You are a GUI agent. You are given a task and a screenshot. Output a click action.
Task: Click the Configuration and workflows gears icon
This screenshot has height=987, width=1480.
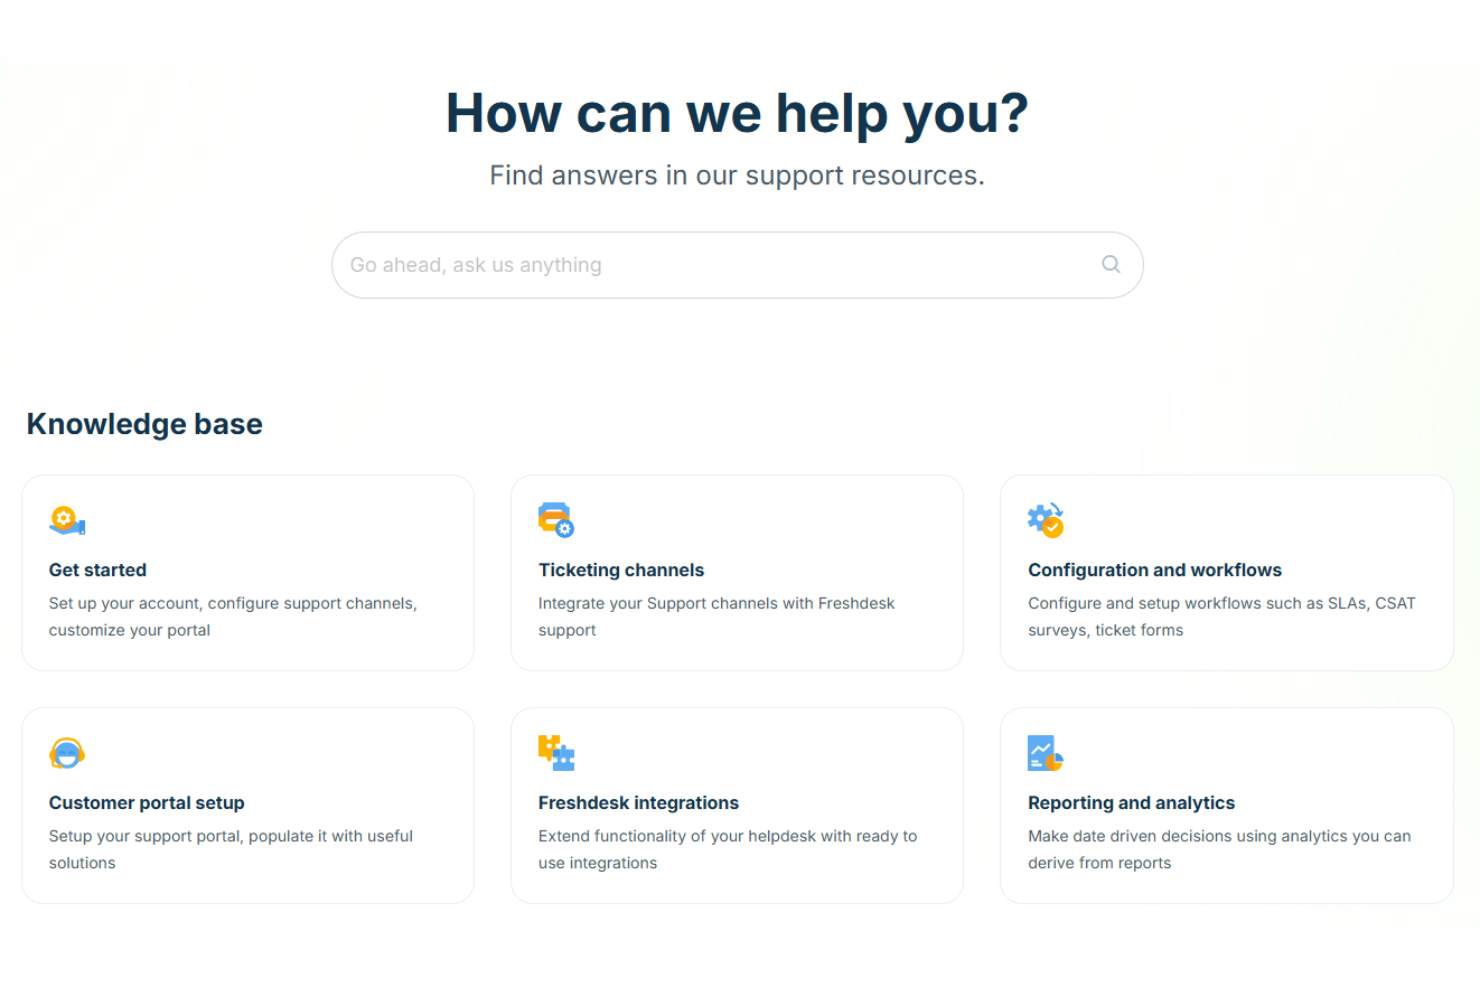[x=1045, y=519]
